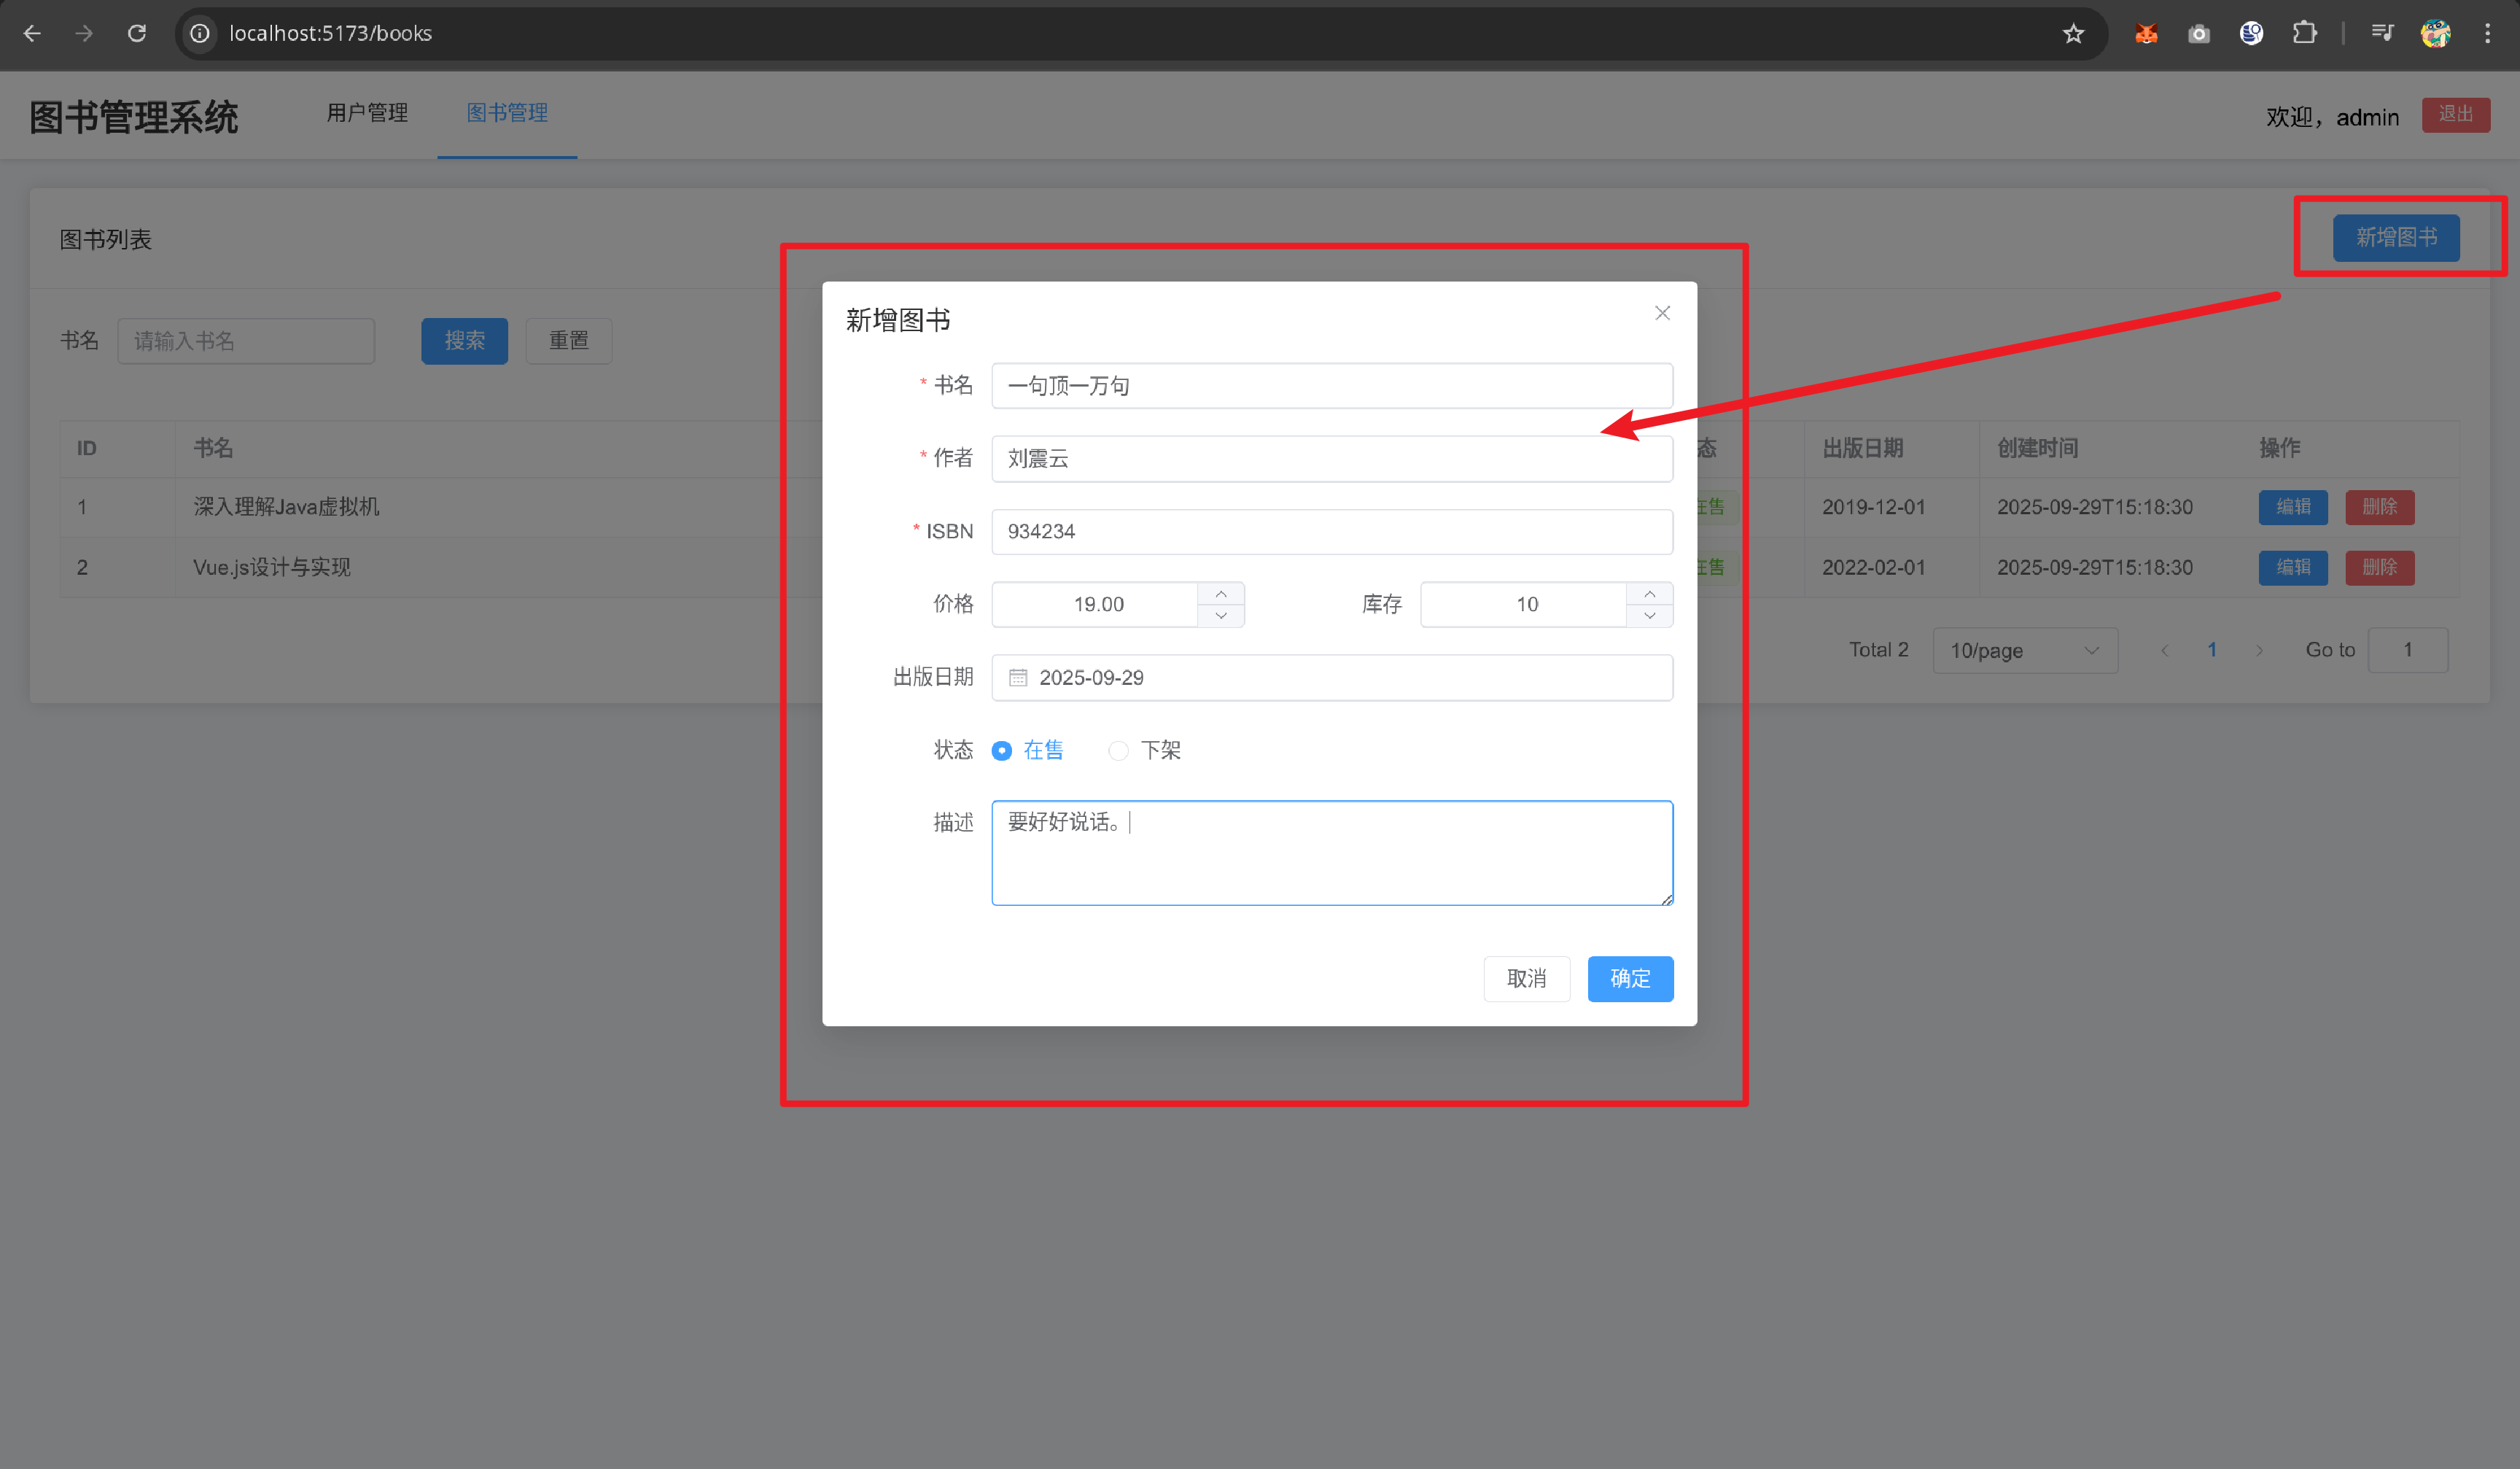Decrease 库存 with the down arrow
The image size is (2520, 1469).
pos(1650,616)
